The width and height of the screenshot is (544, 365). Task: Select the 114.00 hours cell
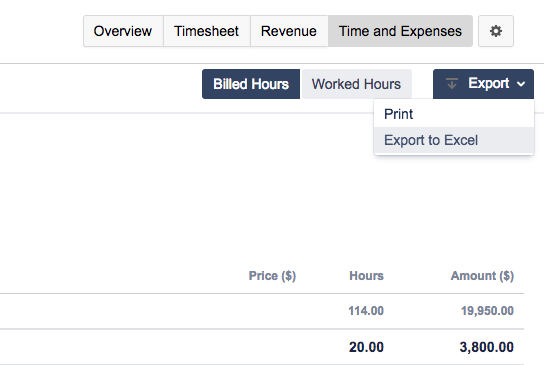point(366,311)
